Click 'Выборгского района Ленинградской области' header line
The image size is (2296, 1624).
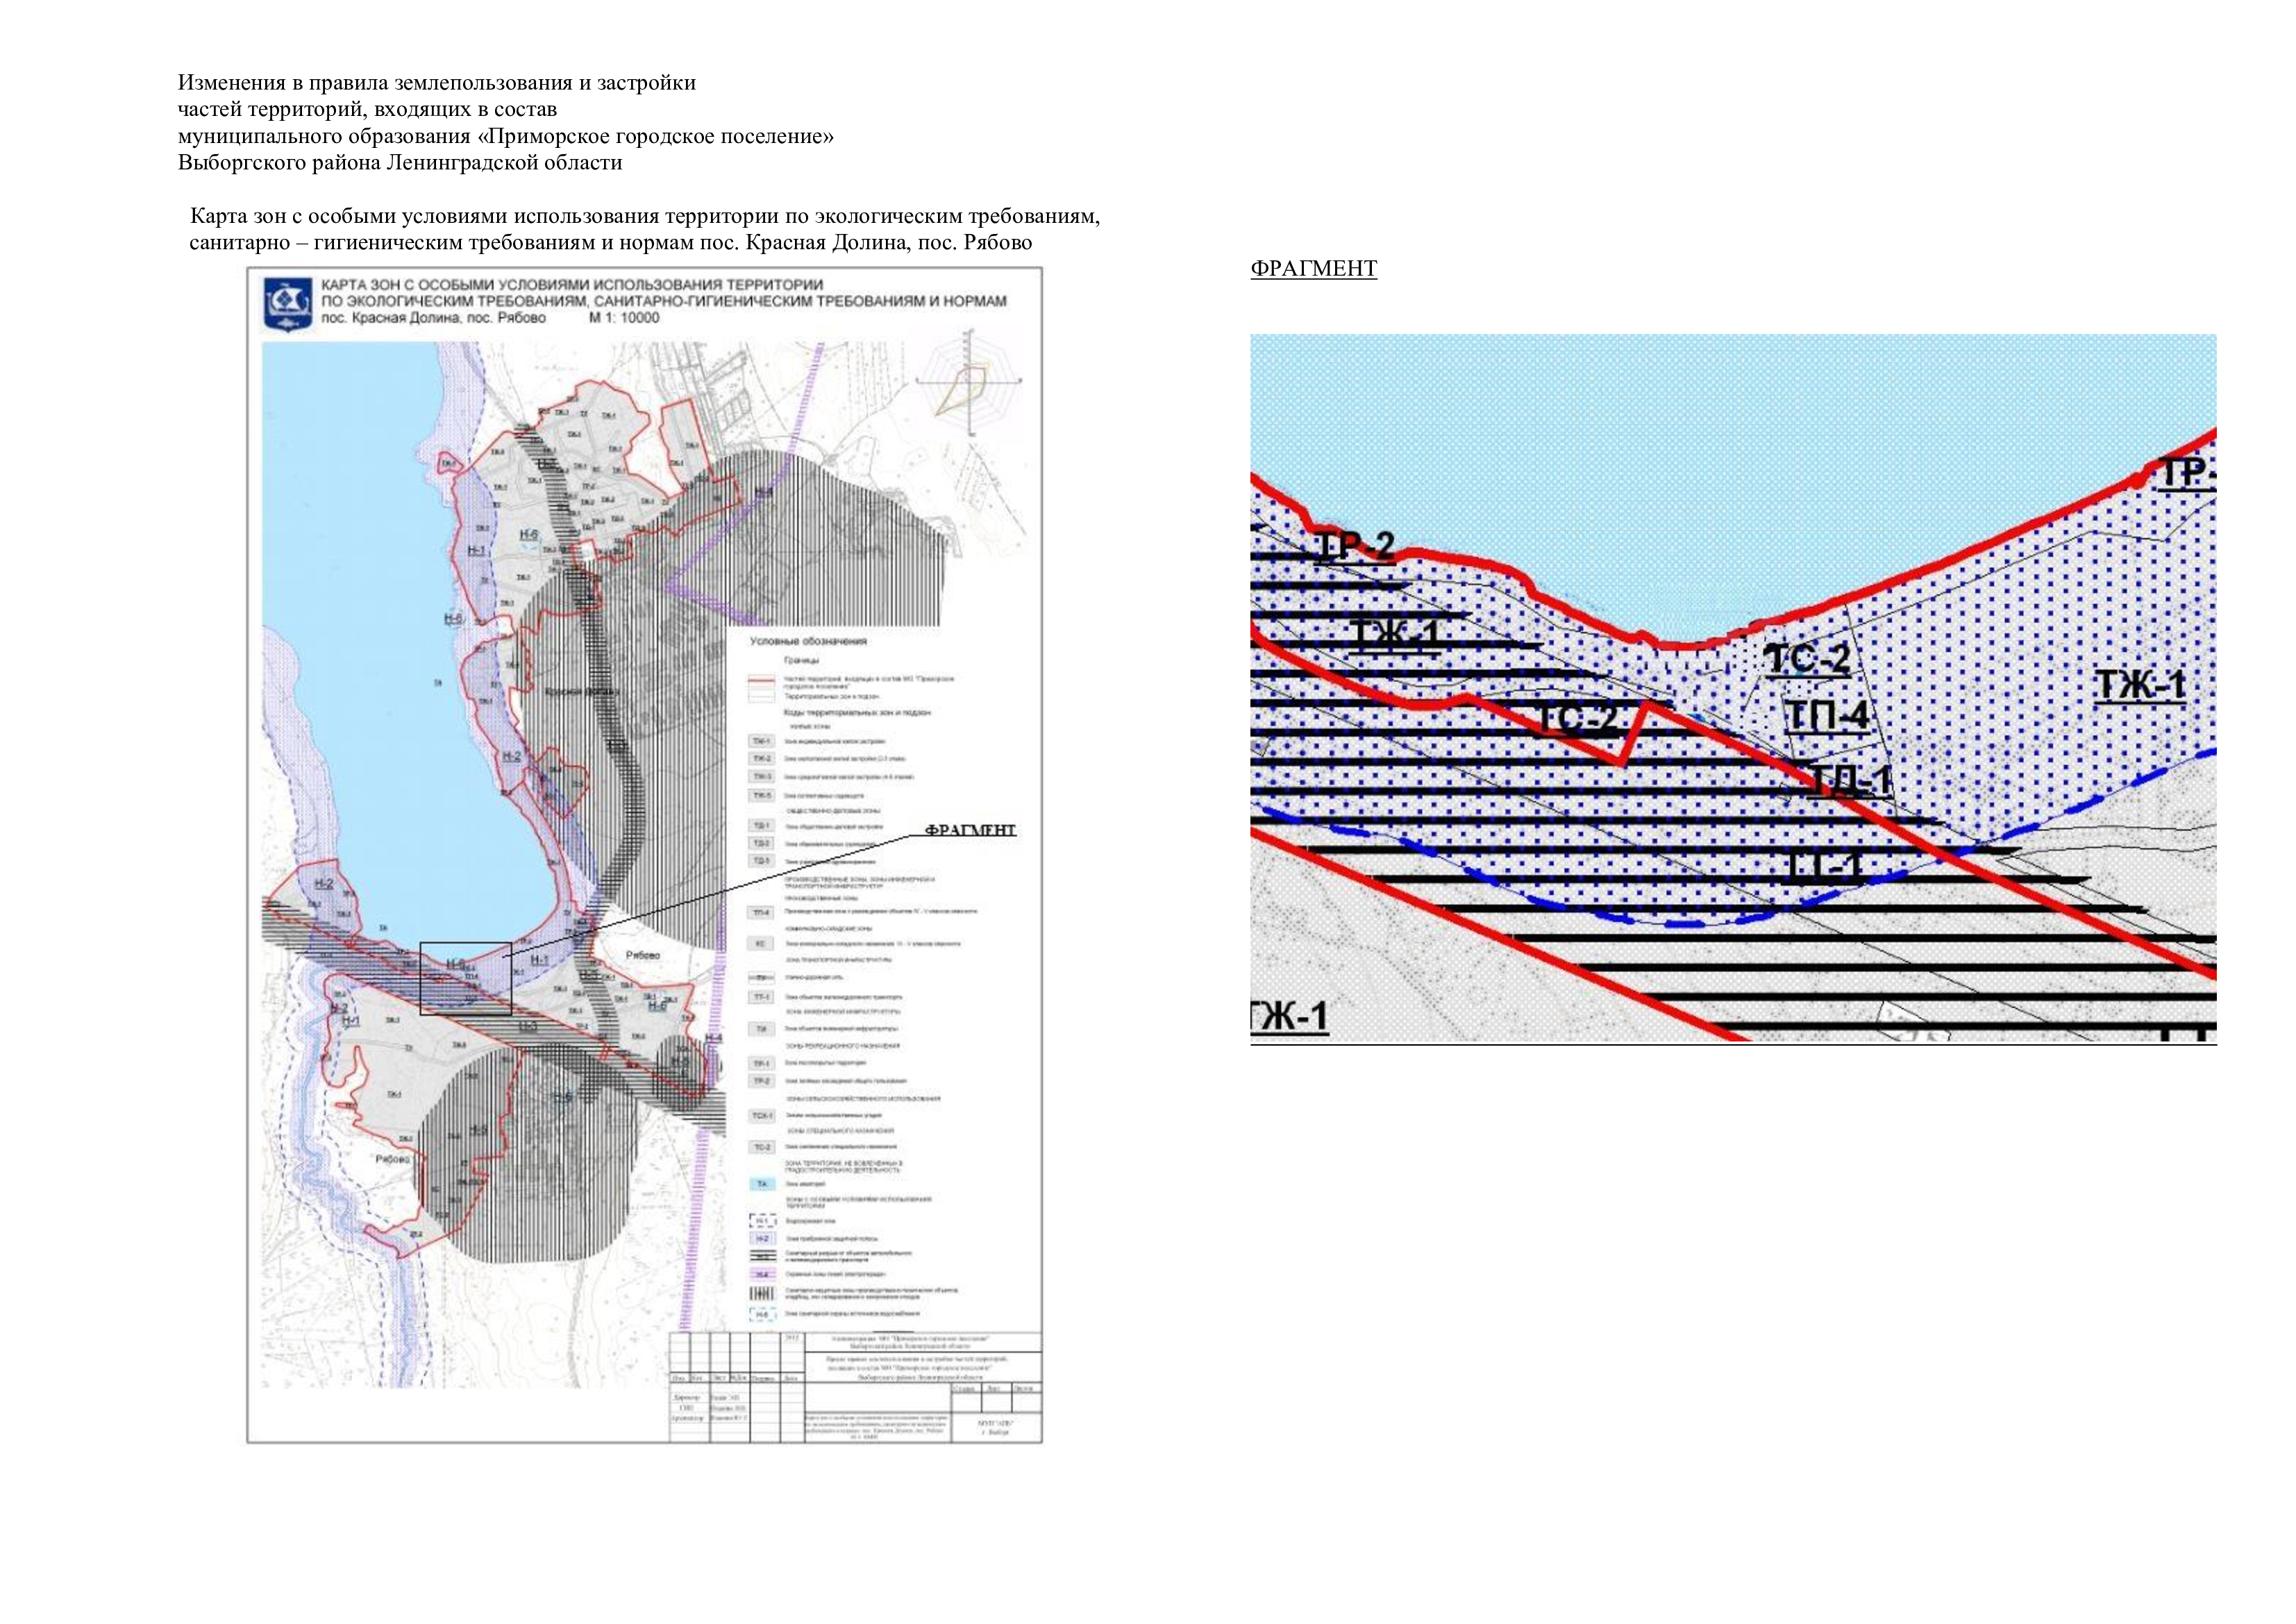400,162
